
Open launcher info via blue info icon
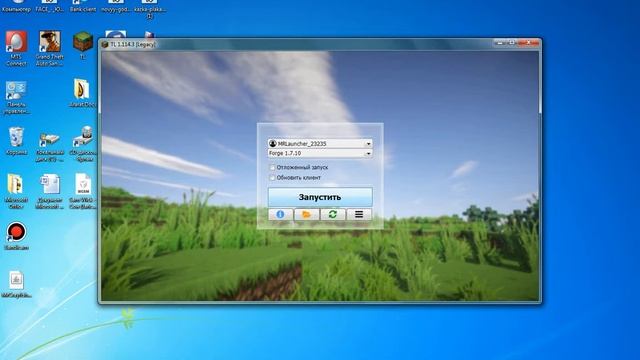point(280,214)
